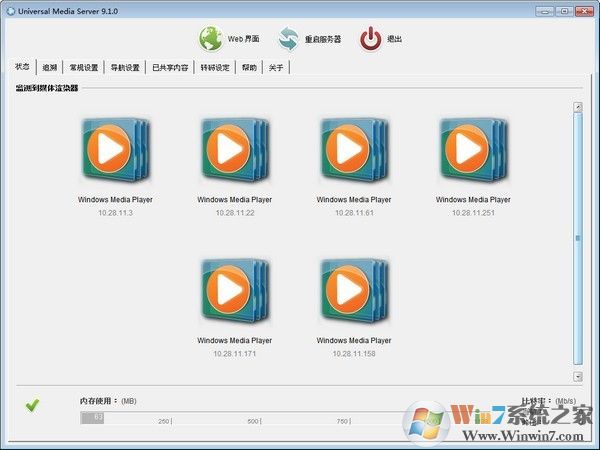The height and width of the screenshot is (450, 600).
Task: Click the IP address 10.28.11.251 text
Action: click(x=473, y=213)
